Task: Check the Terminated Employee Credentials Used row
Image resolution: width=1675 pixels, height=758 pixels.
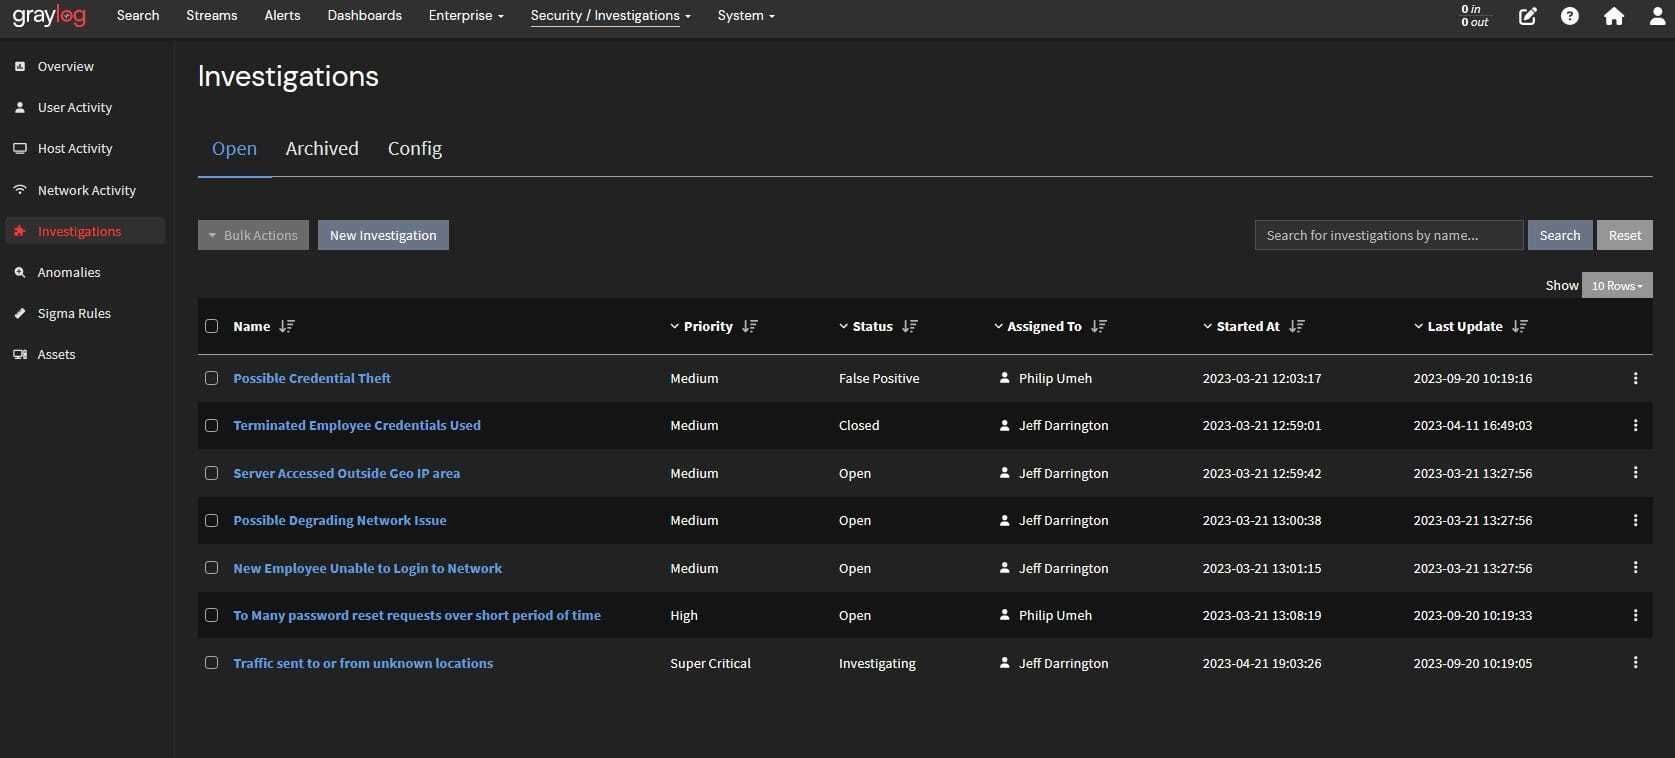Action: (x=211, y=425)
